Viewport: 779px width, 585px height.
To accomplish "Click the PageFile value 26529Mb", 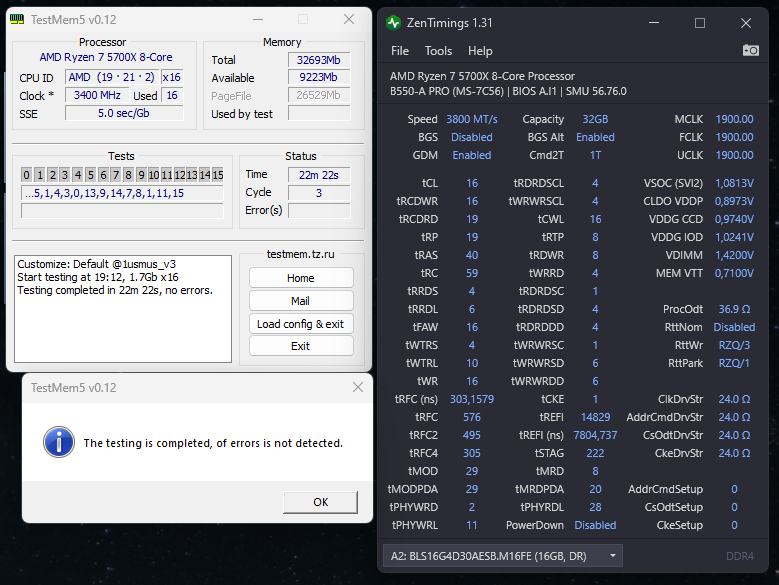I will (x=318, y=95).
